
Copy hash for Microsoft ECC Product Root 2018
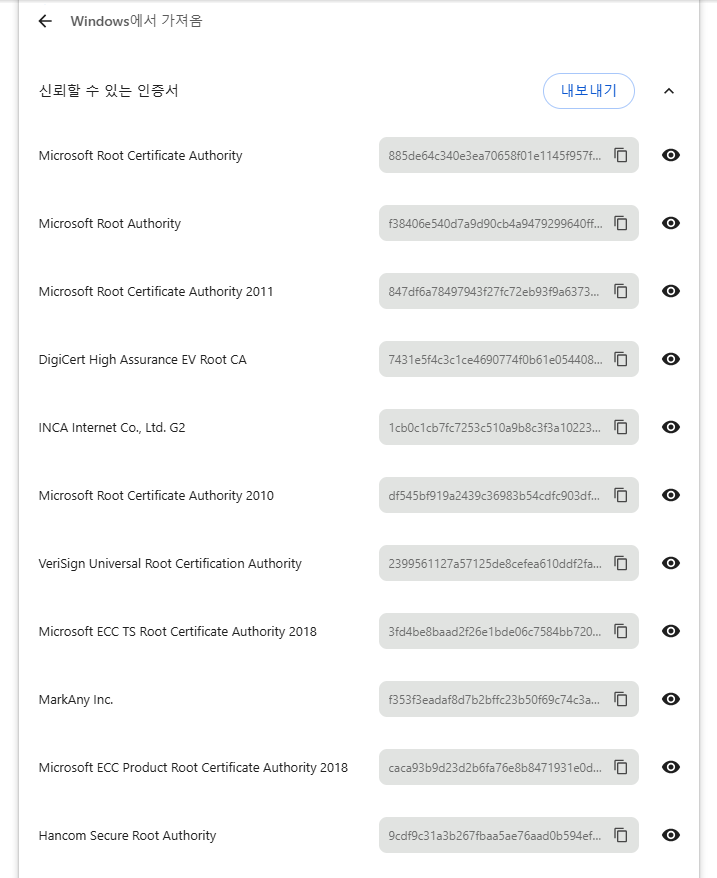[621, 767]
